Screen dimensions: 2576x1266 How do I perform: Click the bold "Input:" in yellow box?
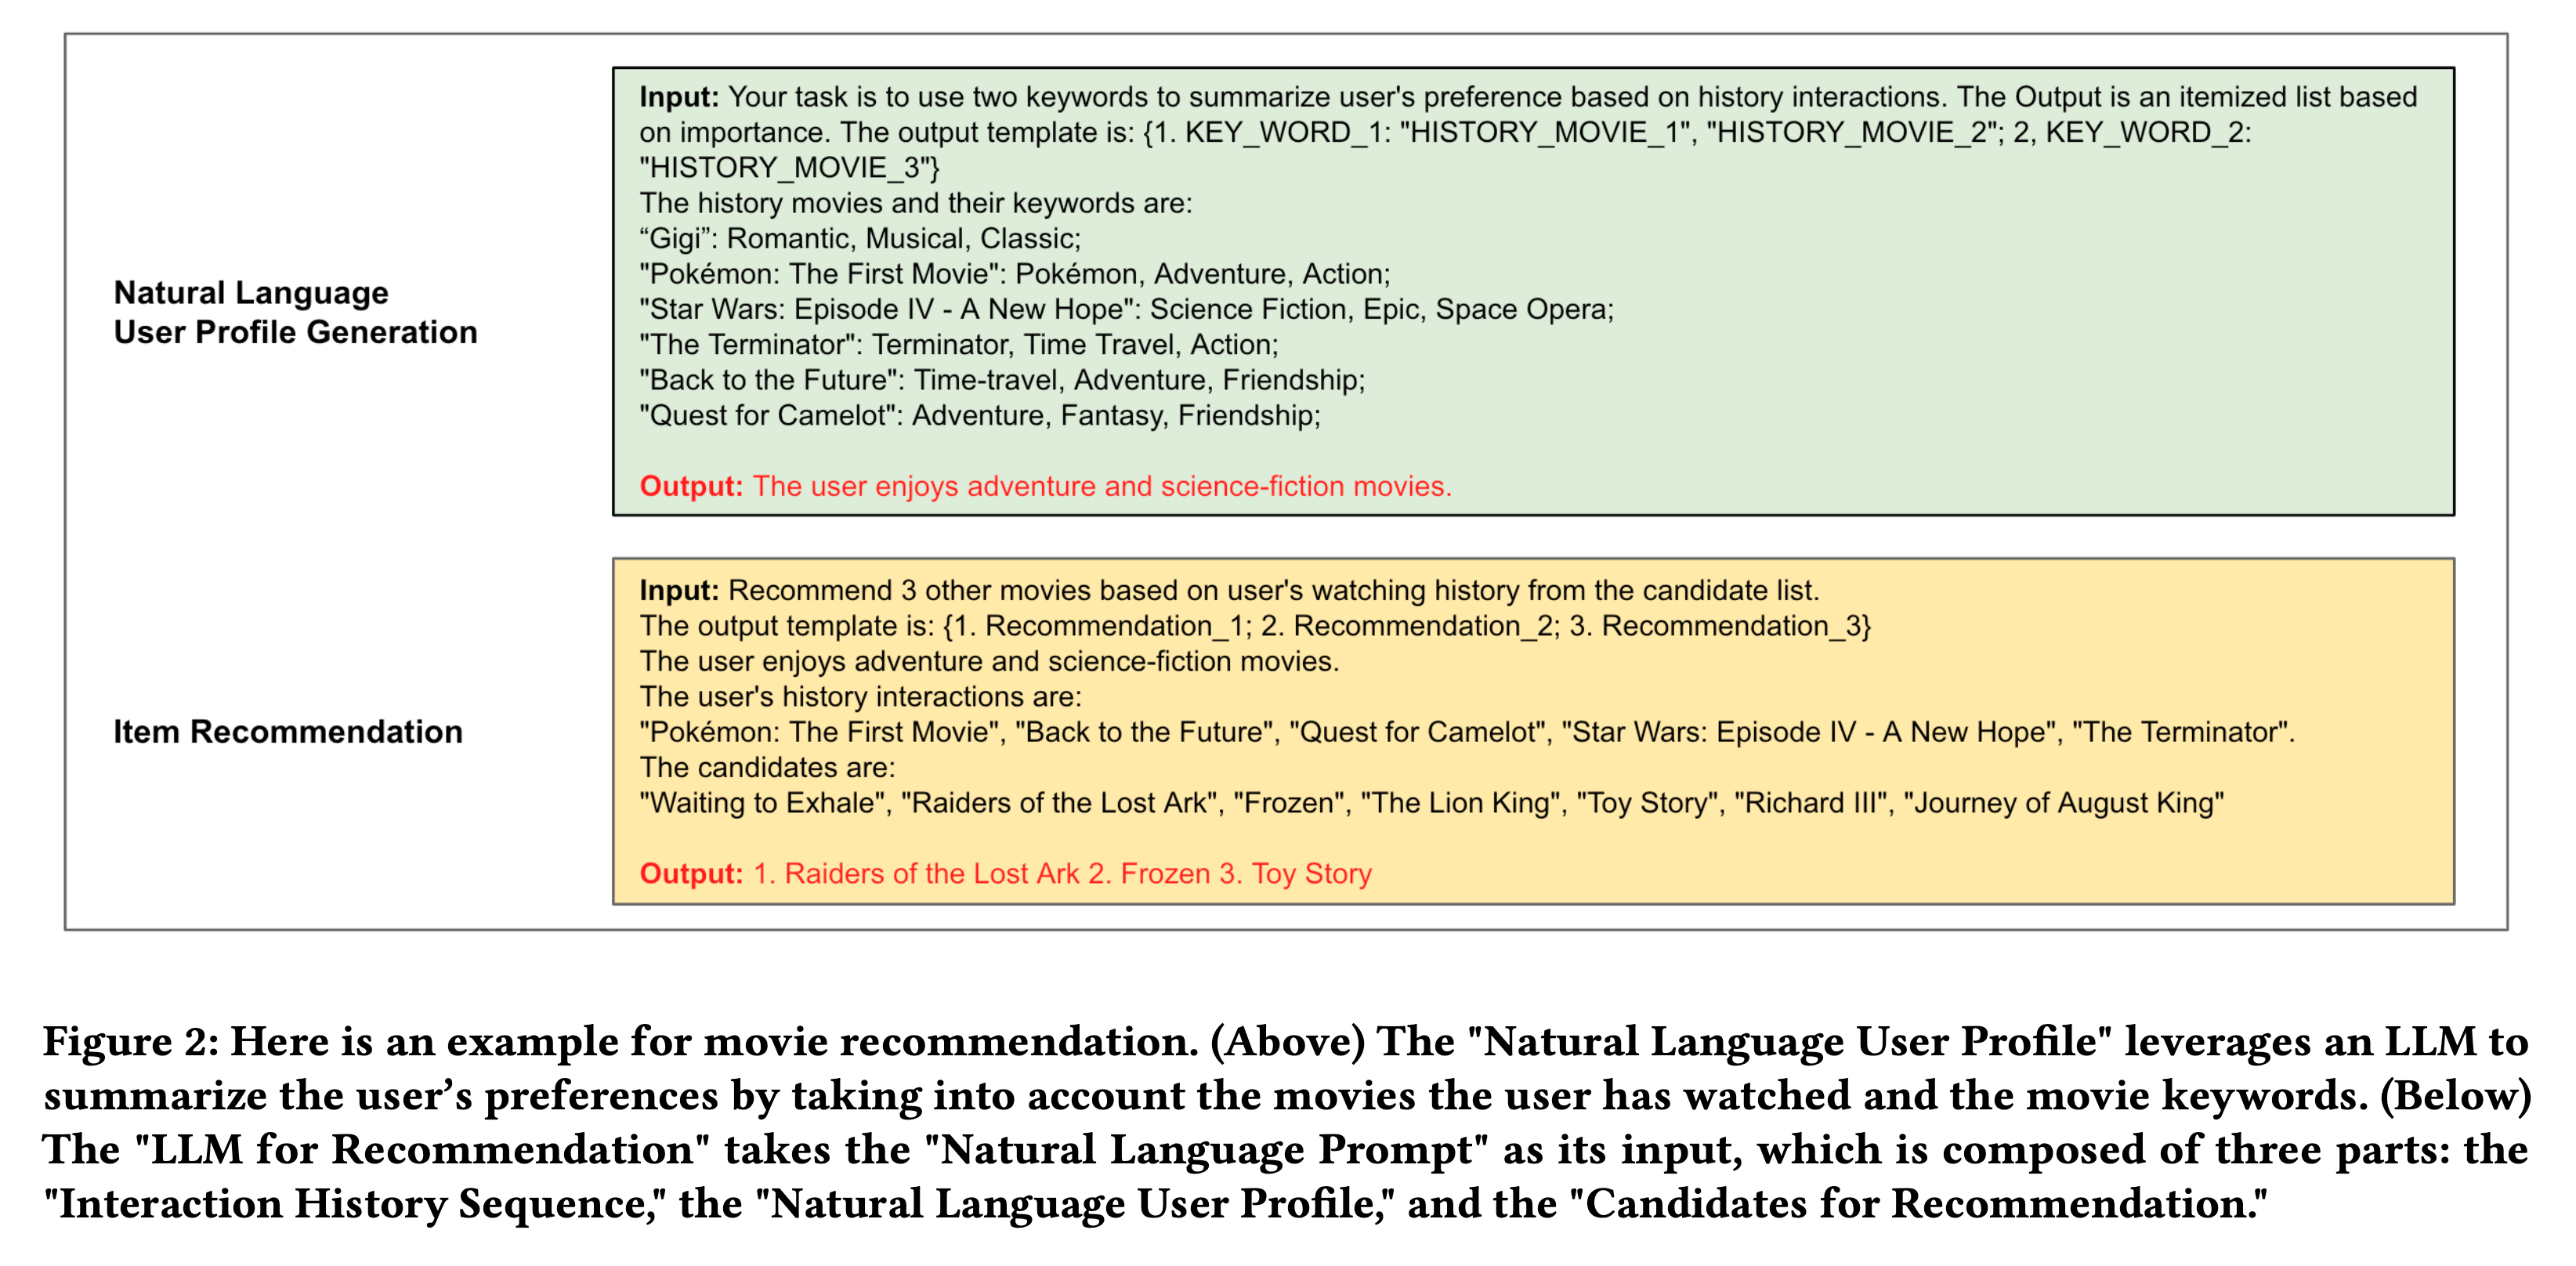(679, 590)
